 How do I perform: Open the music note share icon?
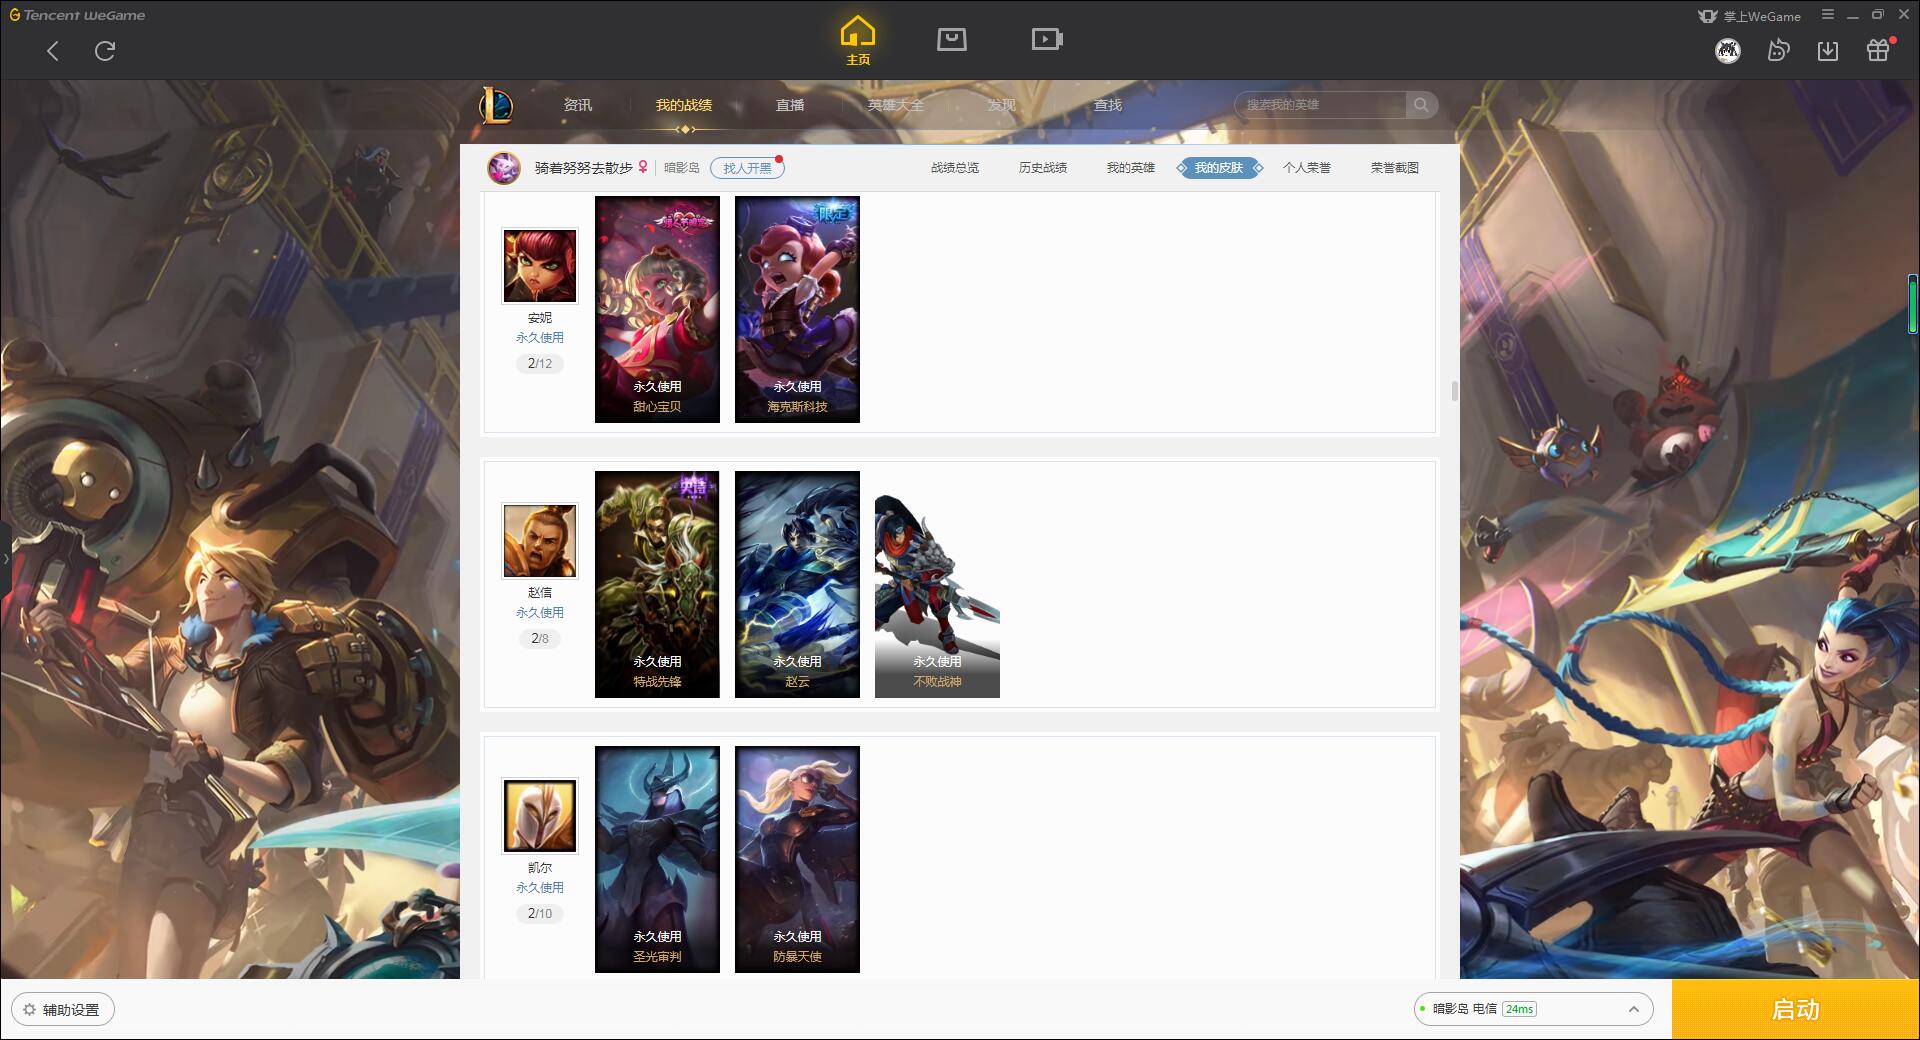pyautogui.click(x=1778, y=51)
